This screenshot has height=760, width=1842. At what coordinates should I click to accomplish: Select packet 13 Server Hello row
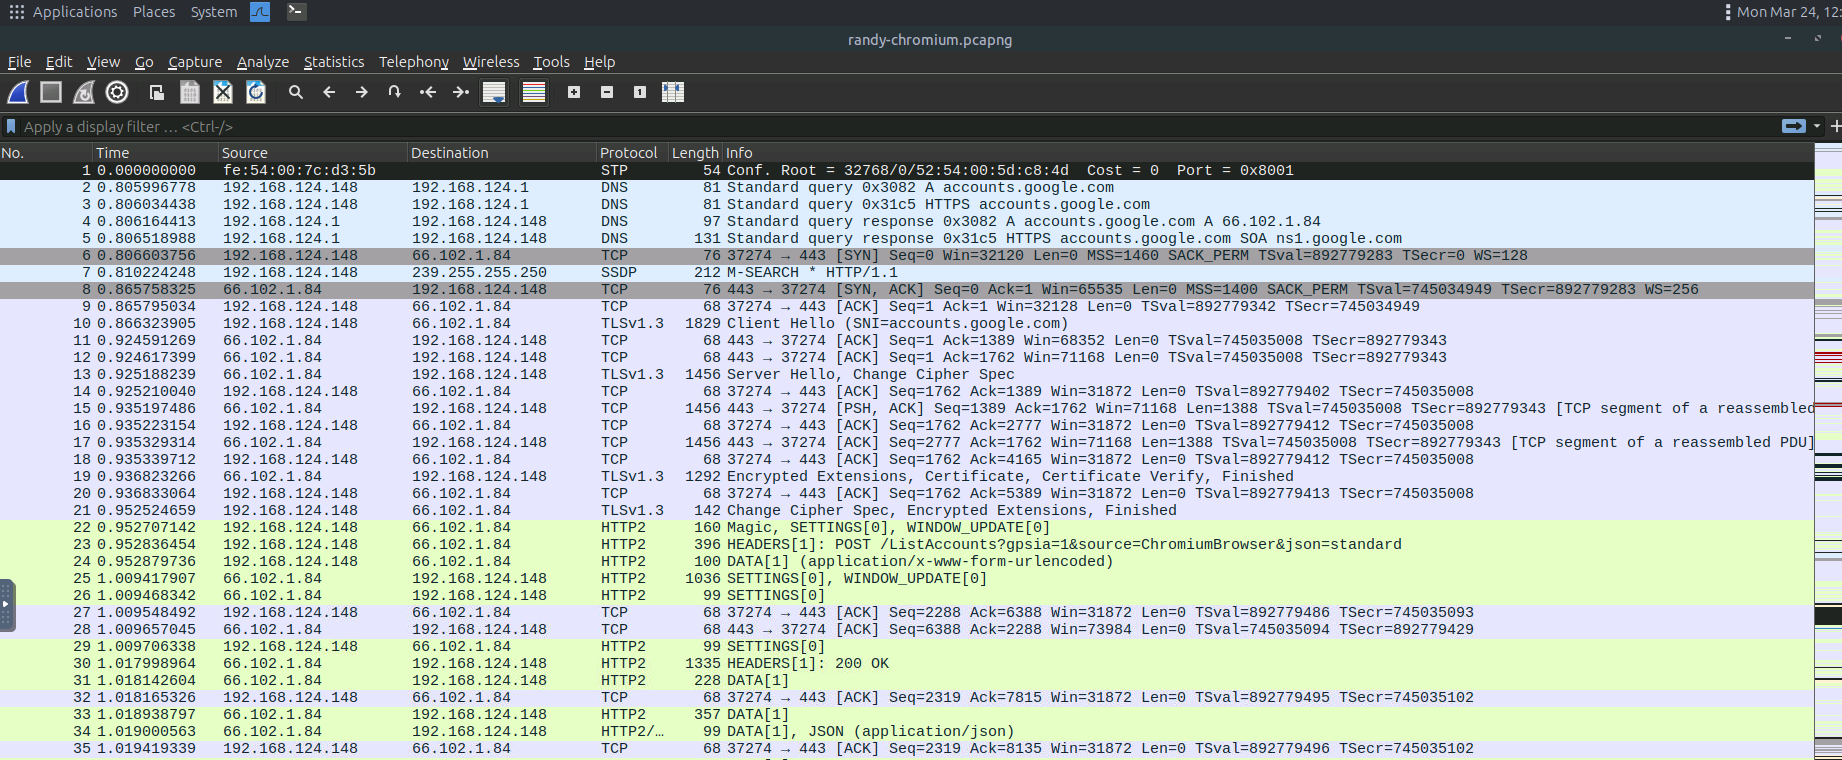click(x=906, y=375)
